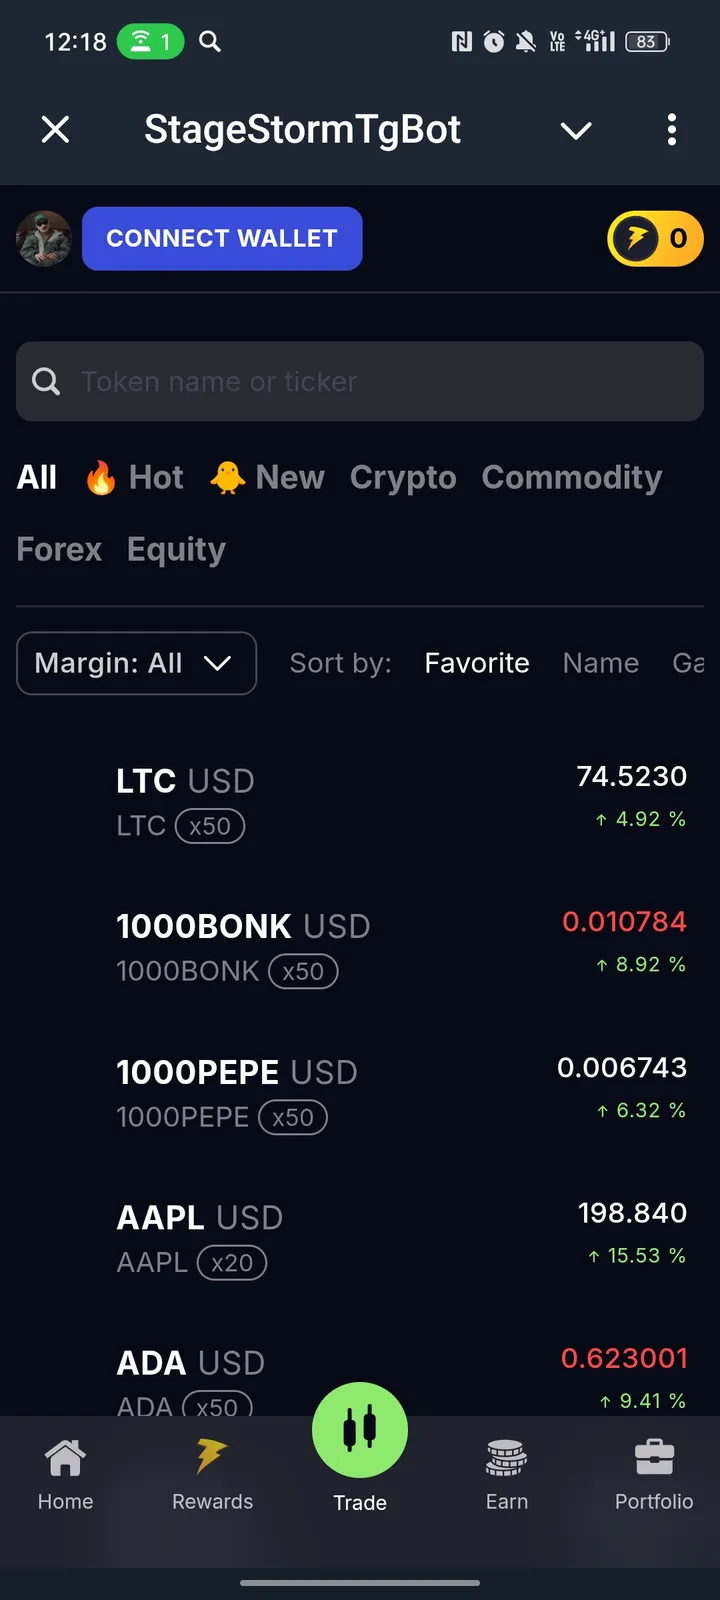Switch to the Crypto category
The image size is (720, 1600).
point(403,478)
